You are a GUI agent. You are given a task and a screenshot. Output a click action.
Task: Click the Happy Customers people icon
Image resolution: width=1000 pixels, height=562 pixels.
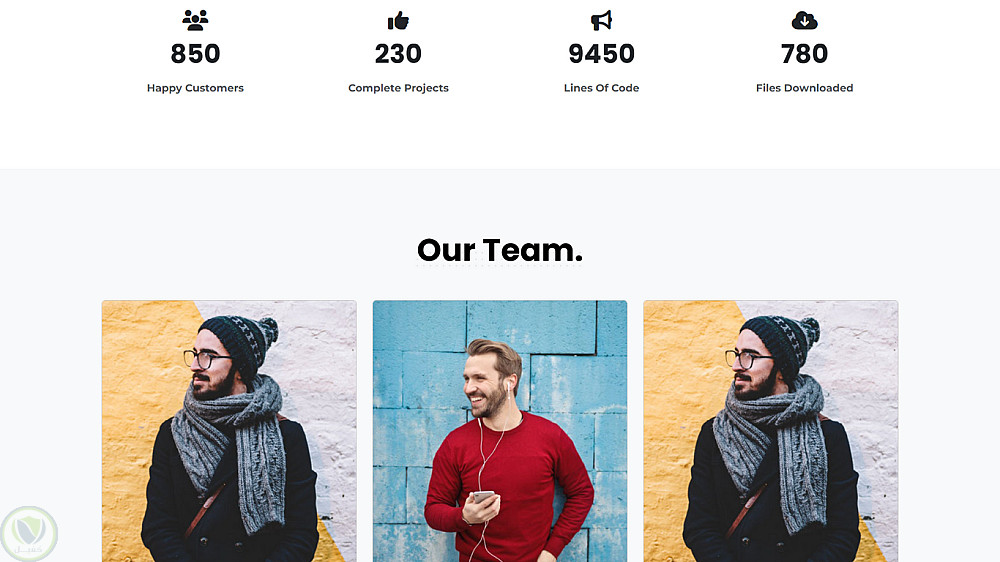point(195,20)
